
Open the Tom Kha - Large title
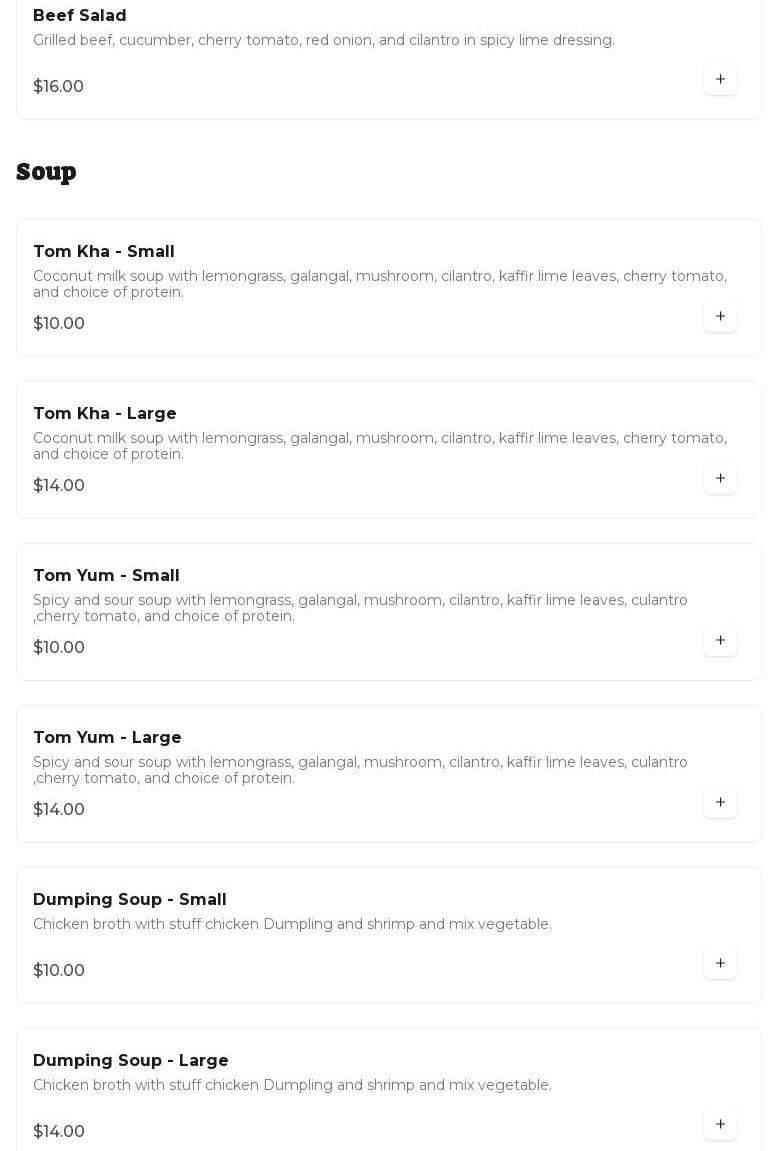(x=105, y=414)
